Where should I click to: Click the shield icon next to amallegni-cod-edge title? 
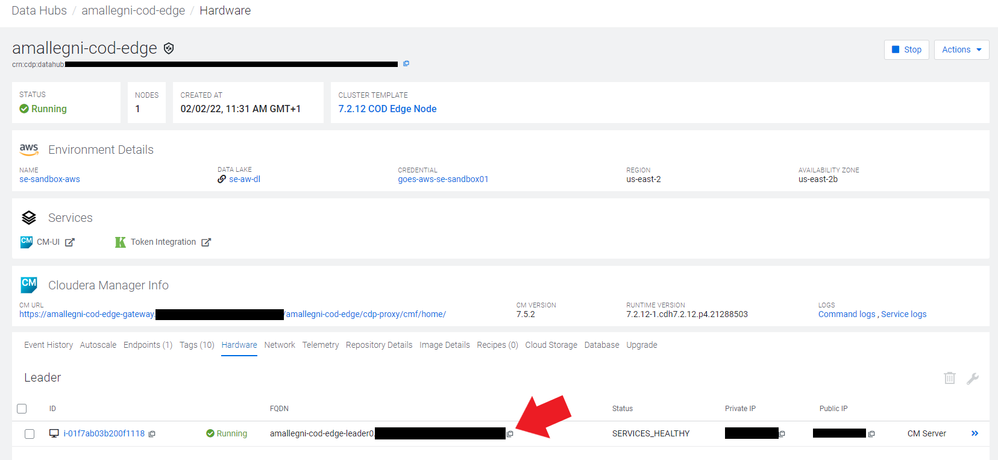pos(169,48)
